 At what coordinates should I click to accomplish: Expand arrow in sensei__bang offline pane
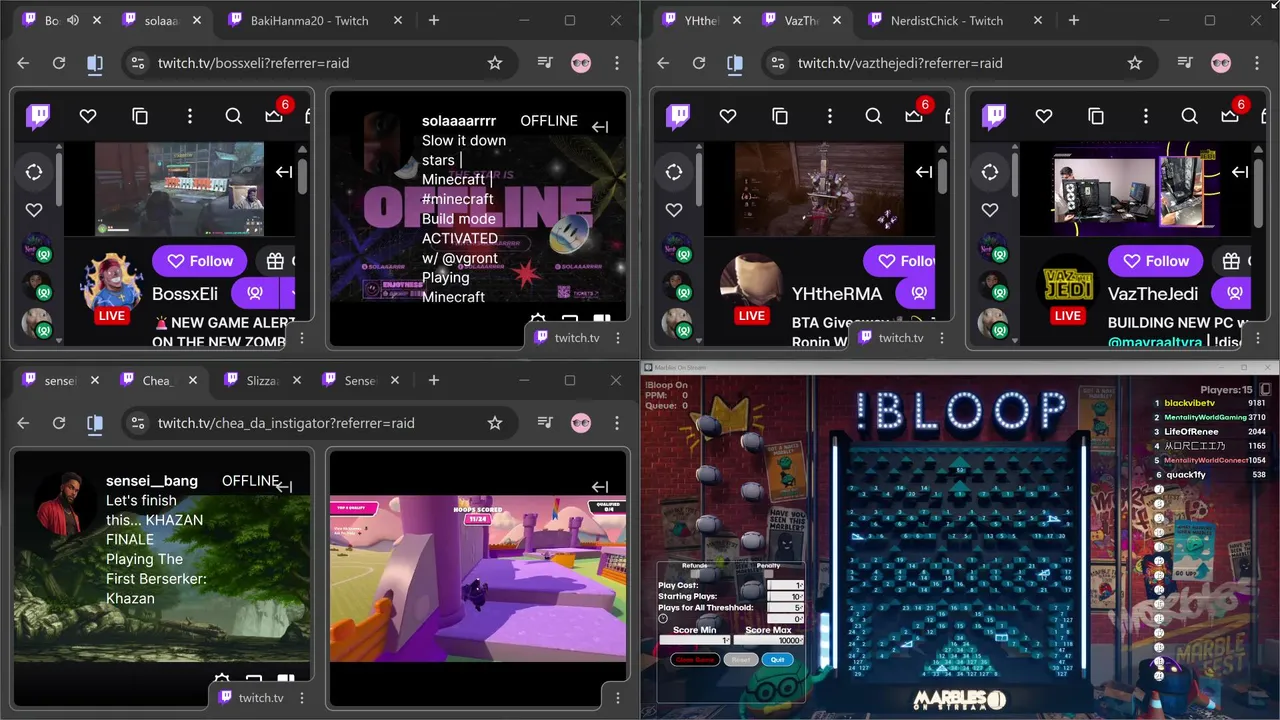pyautogui.click(x=284, y=487)
